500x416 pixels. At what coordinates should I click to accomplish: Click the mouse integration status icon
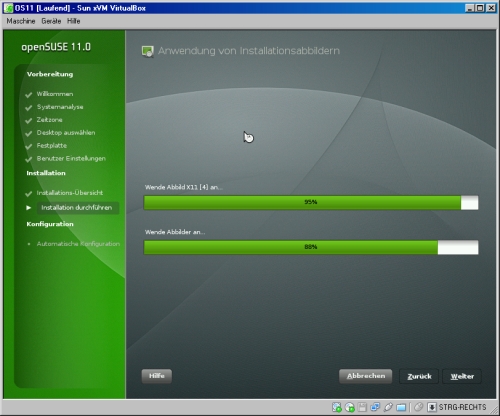click(x=418, y=407)
